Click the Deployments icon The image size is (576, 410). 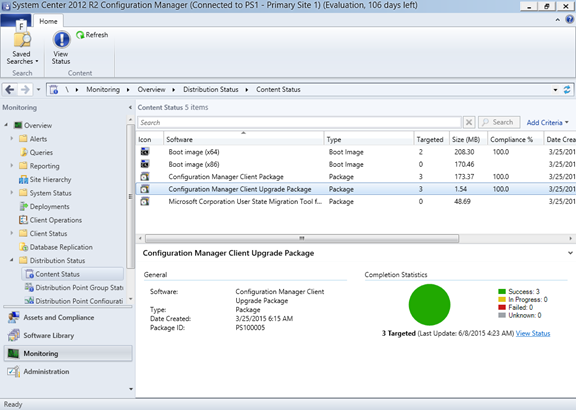(24, 206)
